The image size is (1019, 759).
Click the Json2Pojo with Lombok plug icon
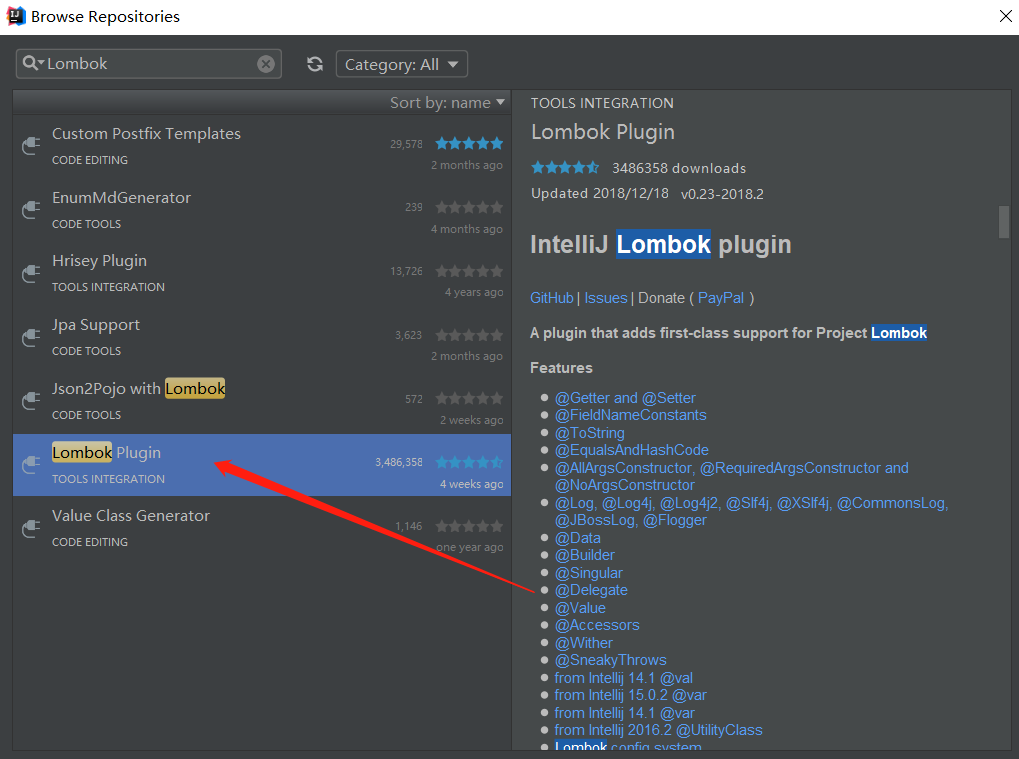tap(31, 400)
